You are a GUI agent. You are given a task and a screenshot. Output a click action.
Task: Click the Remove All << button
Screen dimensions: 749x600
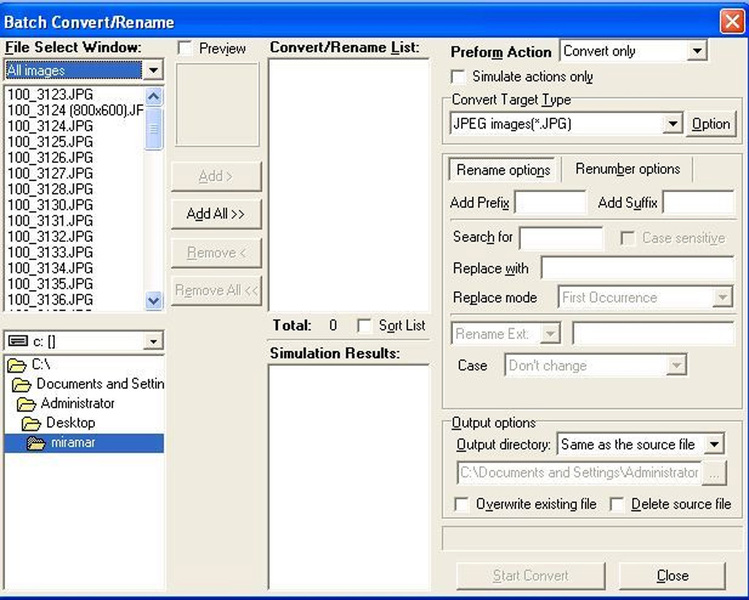216,290
